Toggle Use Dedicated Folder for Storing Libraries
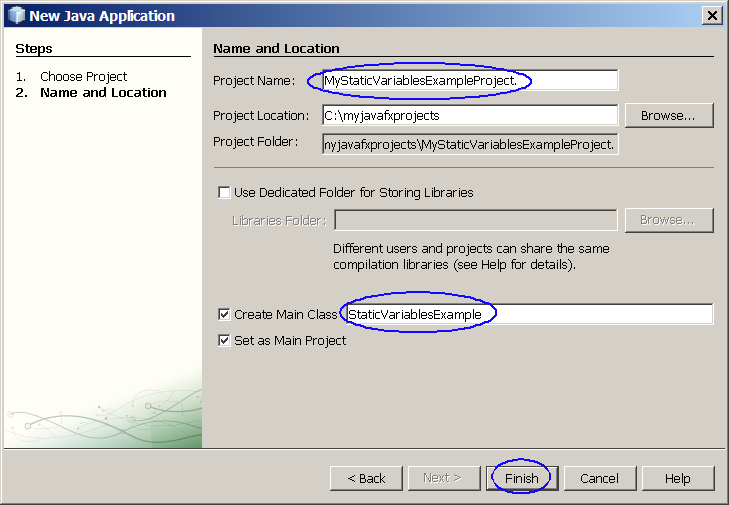The height and width of the screenshot is (505, 729). (224, 192)
